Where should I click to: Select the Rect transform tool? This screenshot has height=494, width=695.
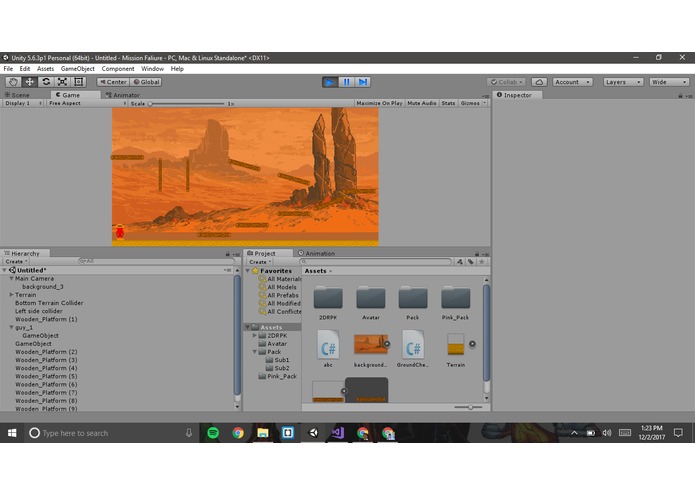[79, 82]
